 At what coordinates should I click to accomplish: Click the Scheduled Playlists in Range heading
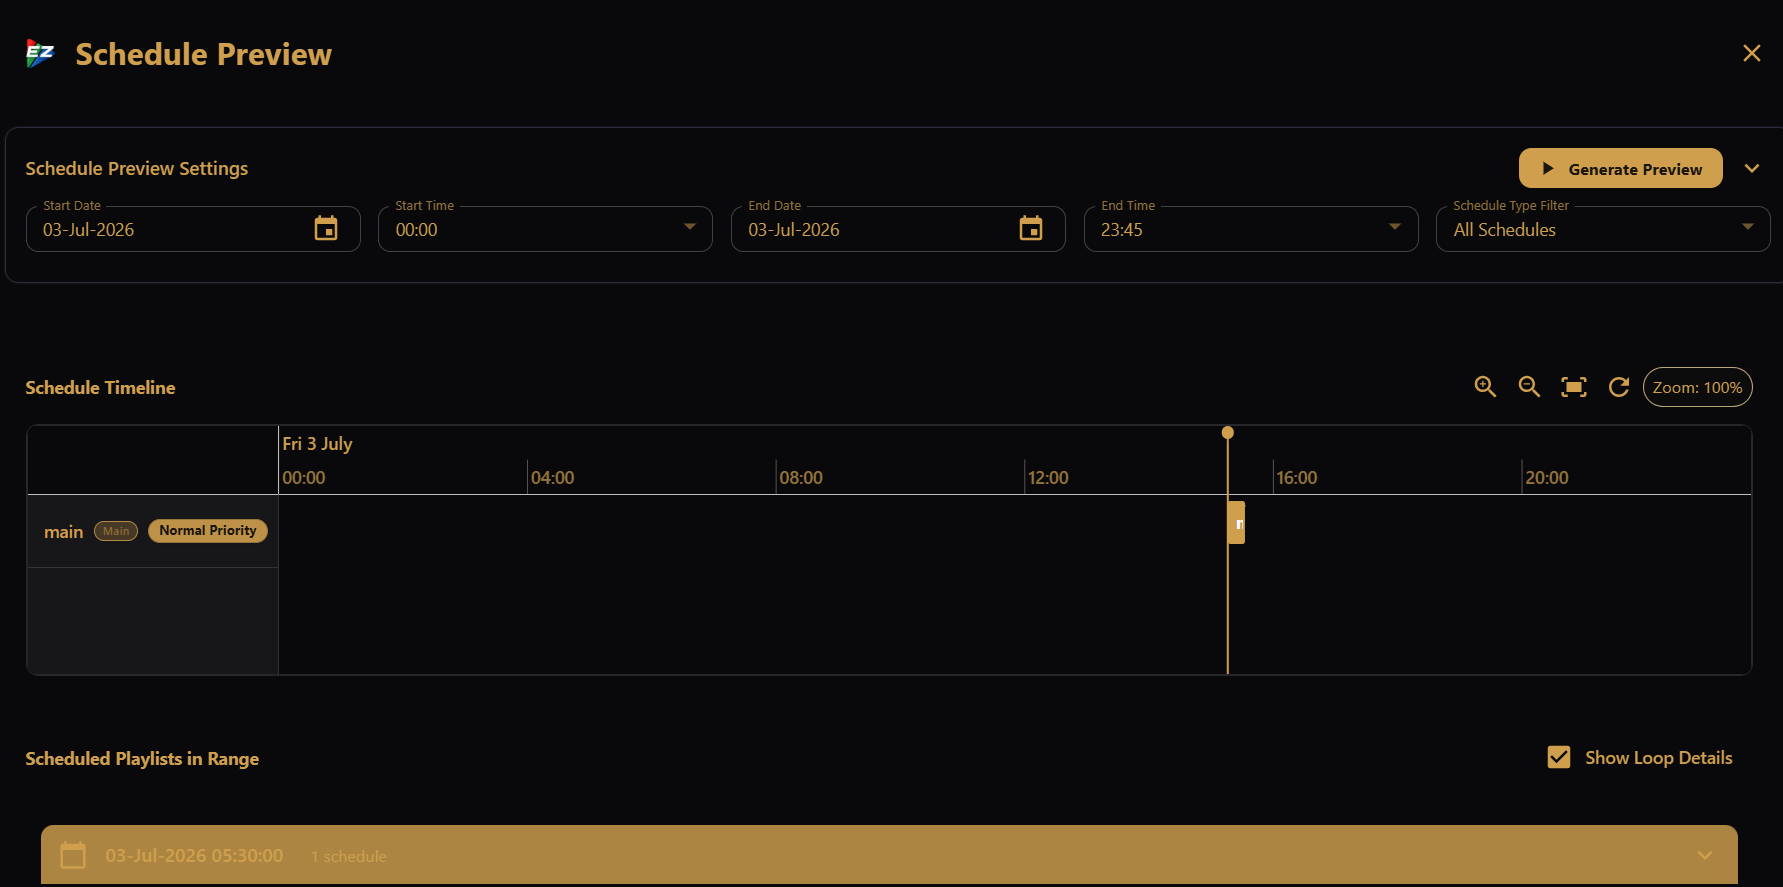[x=142, y=759]
